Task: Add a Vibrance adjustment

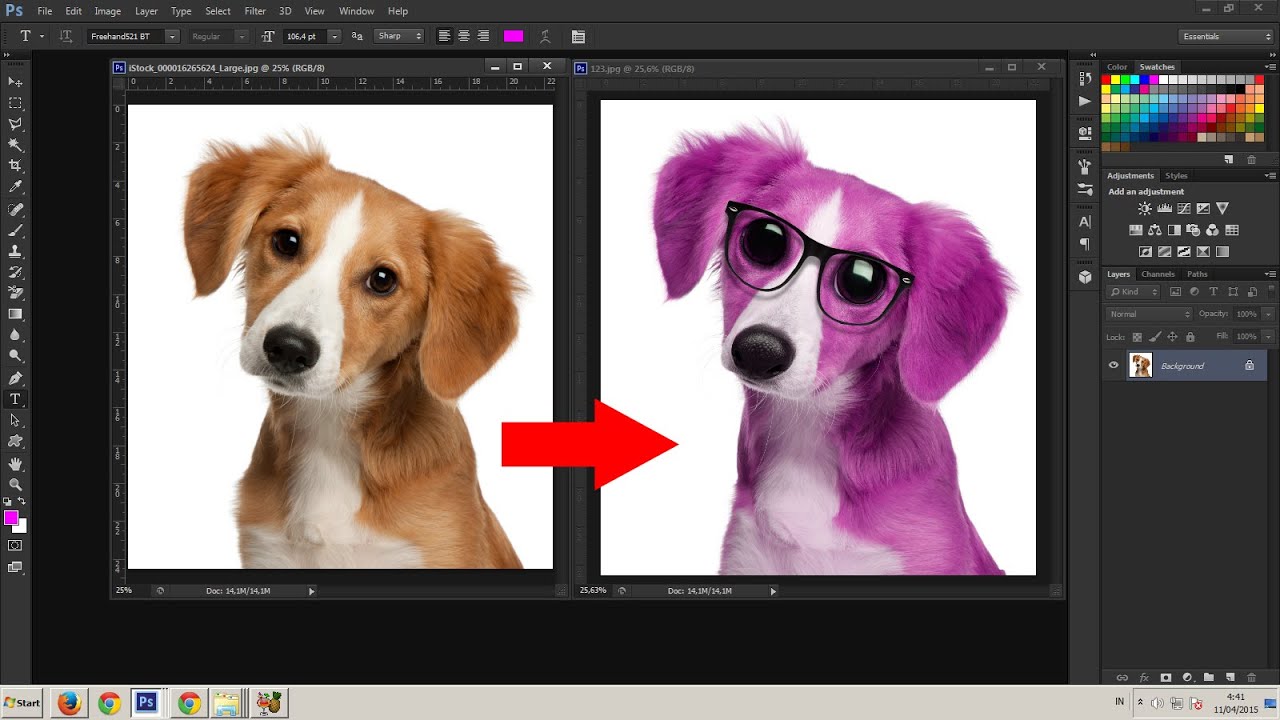Action: tap(1222, 209)
